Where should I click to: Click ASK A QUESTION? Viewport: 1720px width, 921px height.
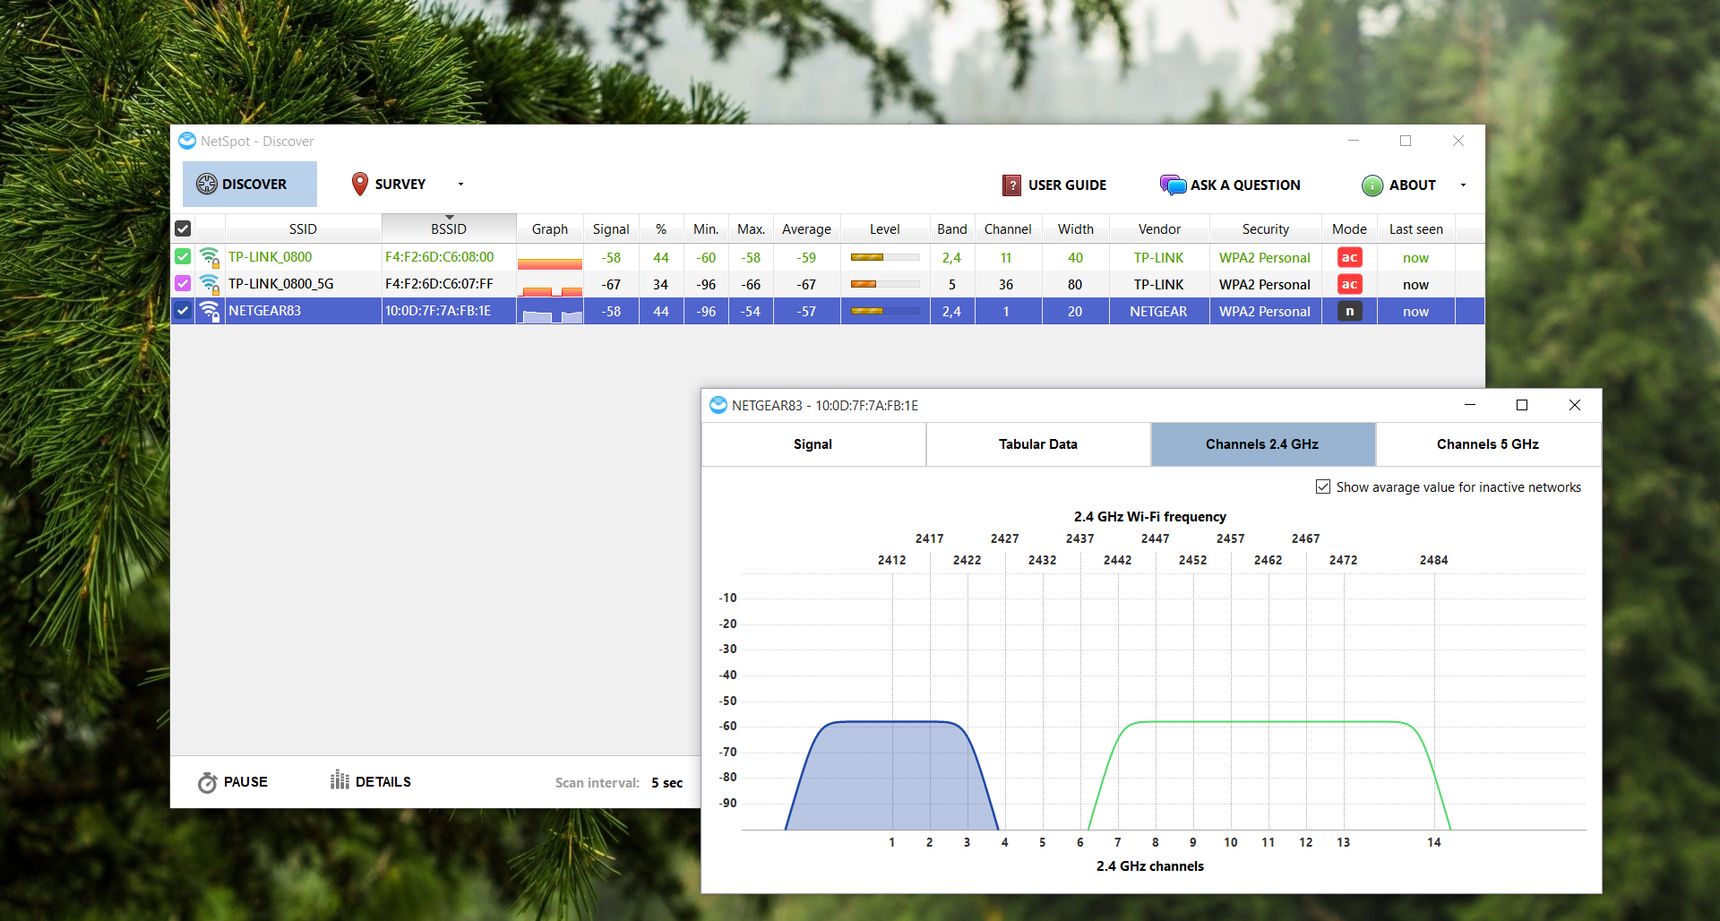(1230, 185)
